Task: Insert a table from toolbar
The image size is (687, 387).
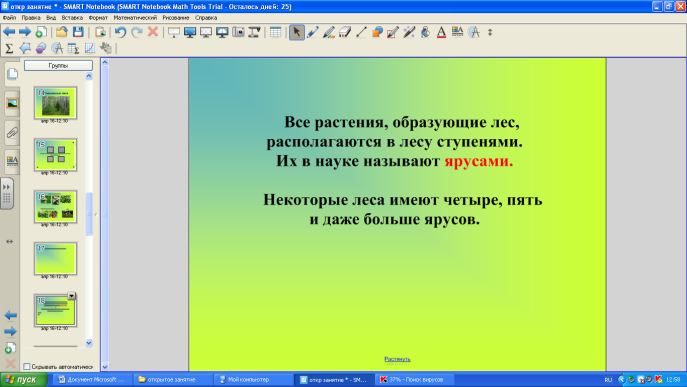Action: point(276,32)
